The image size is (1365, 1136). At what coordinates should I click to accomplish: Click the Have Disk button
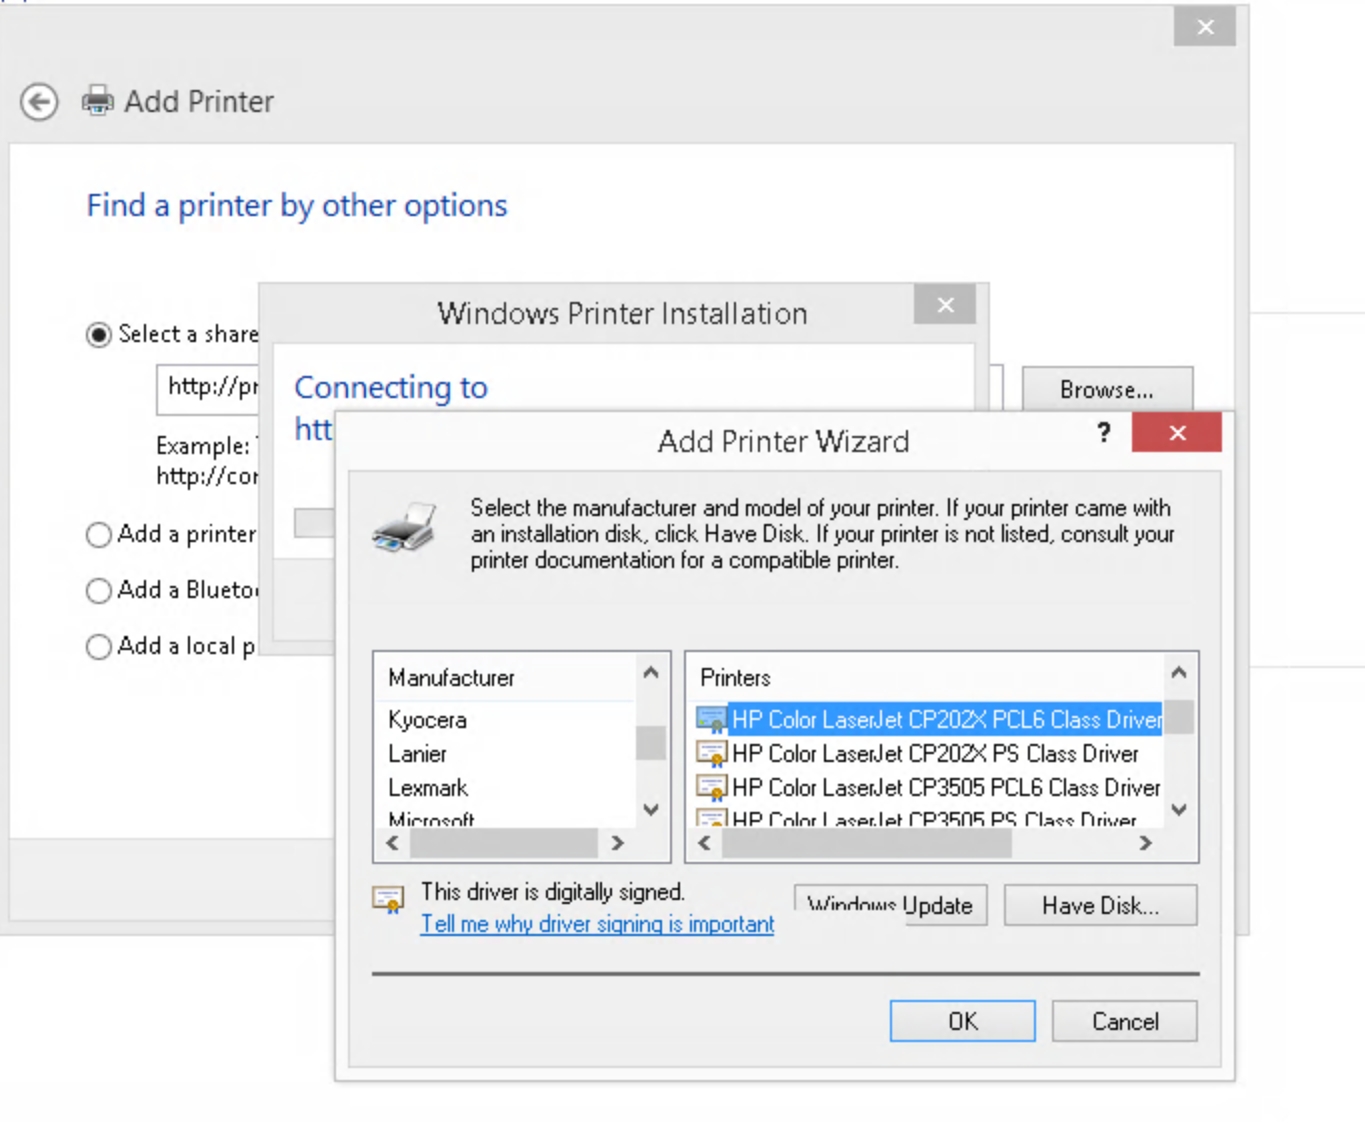tap(1100, 905)
